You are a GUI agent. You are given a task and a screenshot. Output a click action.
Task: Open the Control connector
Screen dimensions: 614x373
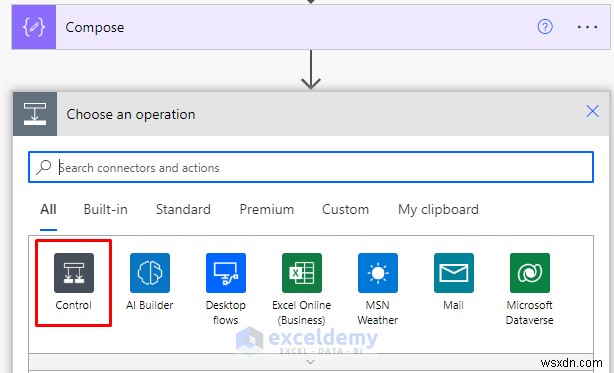click(74, 273)
